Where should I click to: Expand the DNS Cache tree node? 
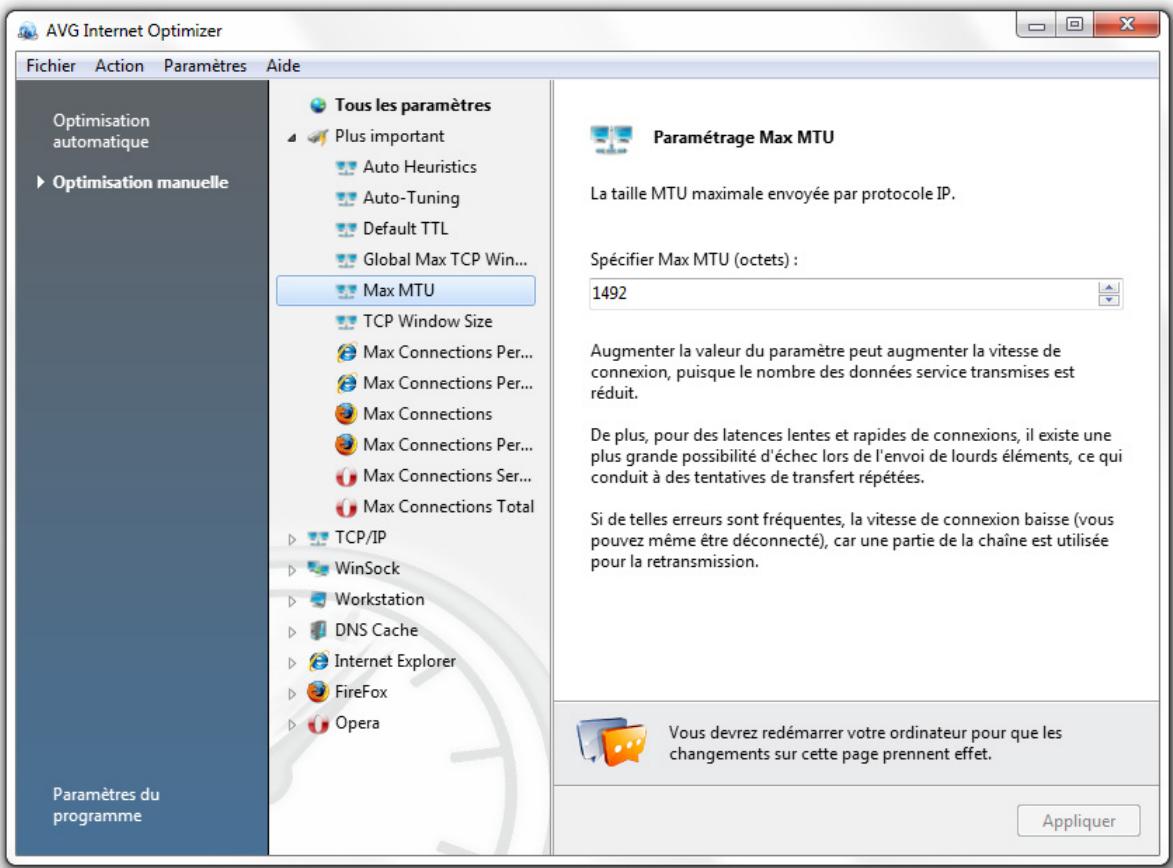[x=292, y=632]
